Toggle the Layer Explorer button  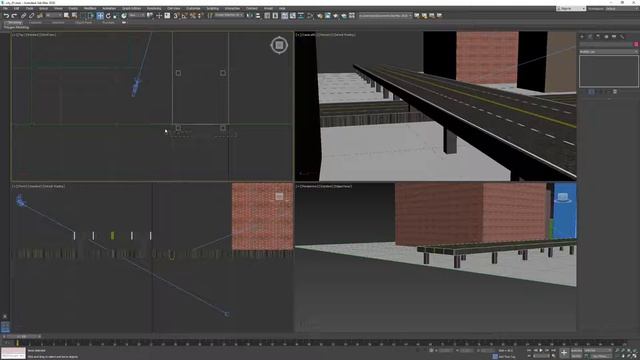pyautogui.click(x=275, y=16)
